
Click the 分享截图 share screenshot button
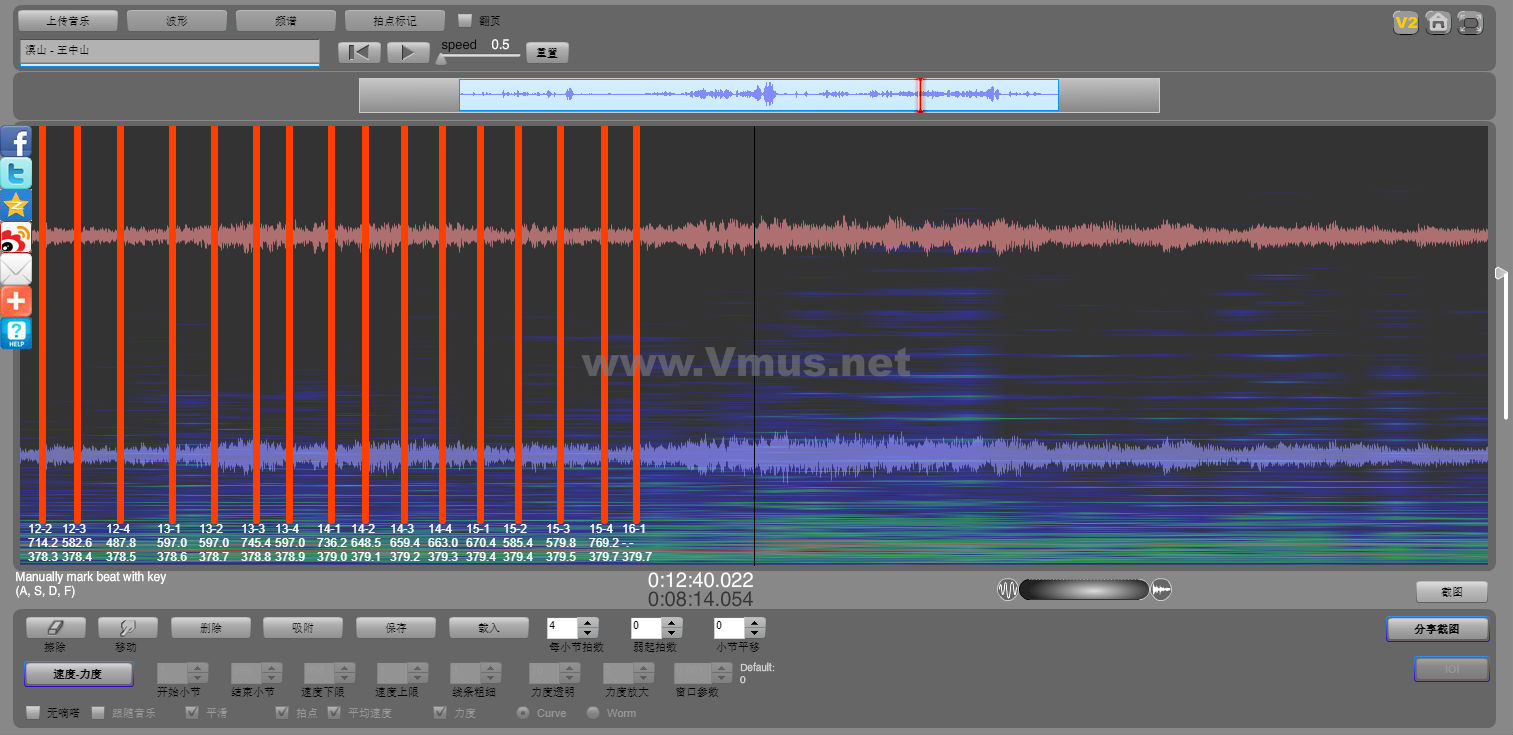[x=1438, y=629]
